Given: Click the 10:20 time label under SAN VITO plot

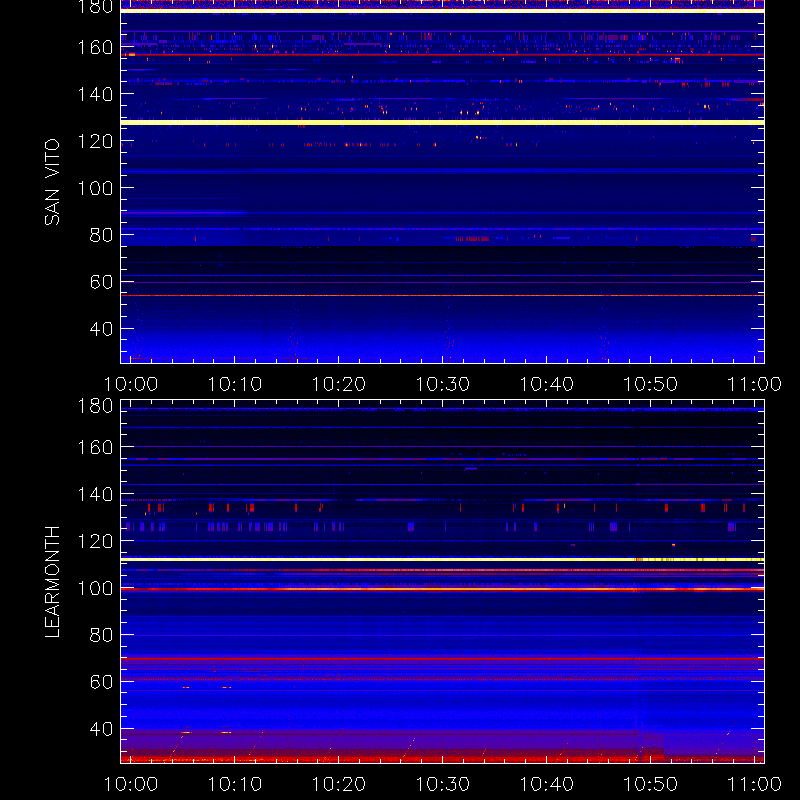Looking at the screenshot, I should pos(339,384).
